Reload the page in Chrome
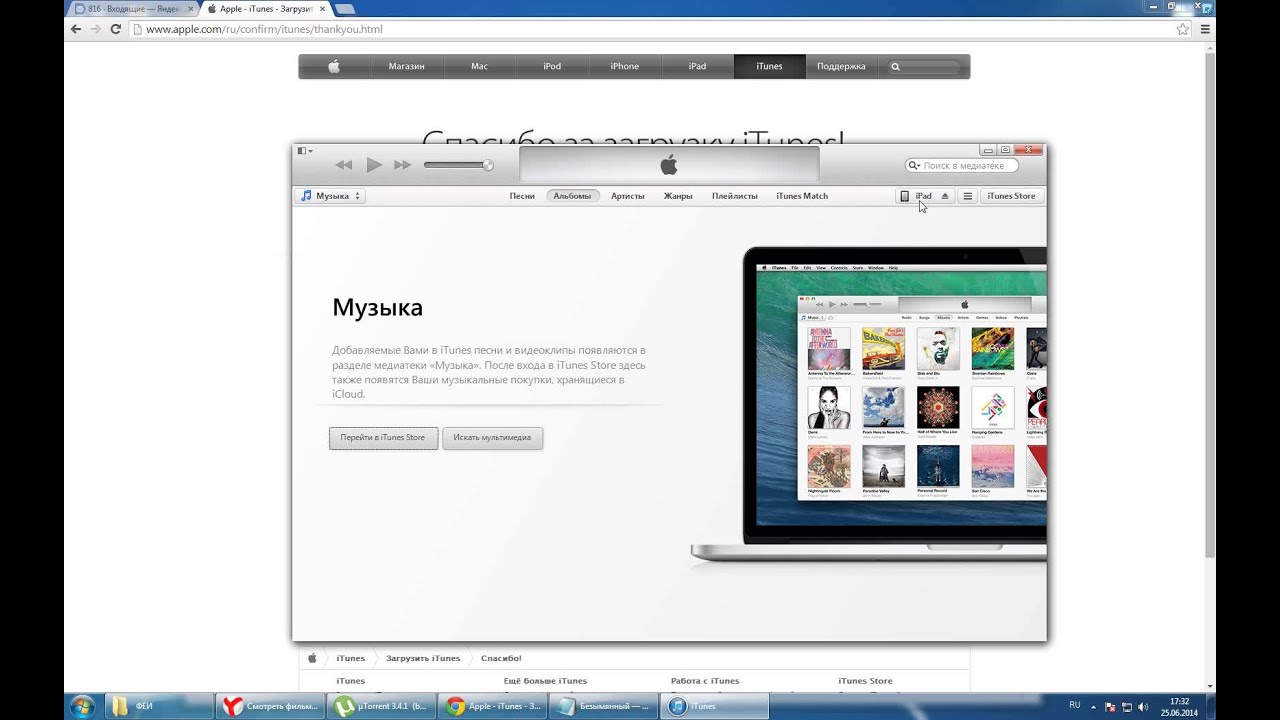This screenshot has height=720, width=1280. (116, 29)
